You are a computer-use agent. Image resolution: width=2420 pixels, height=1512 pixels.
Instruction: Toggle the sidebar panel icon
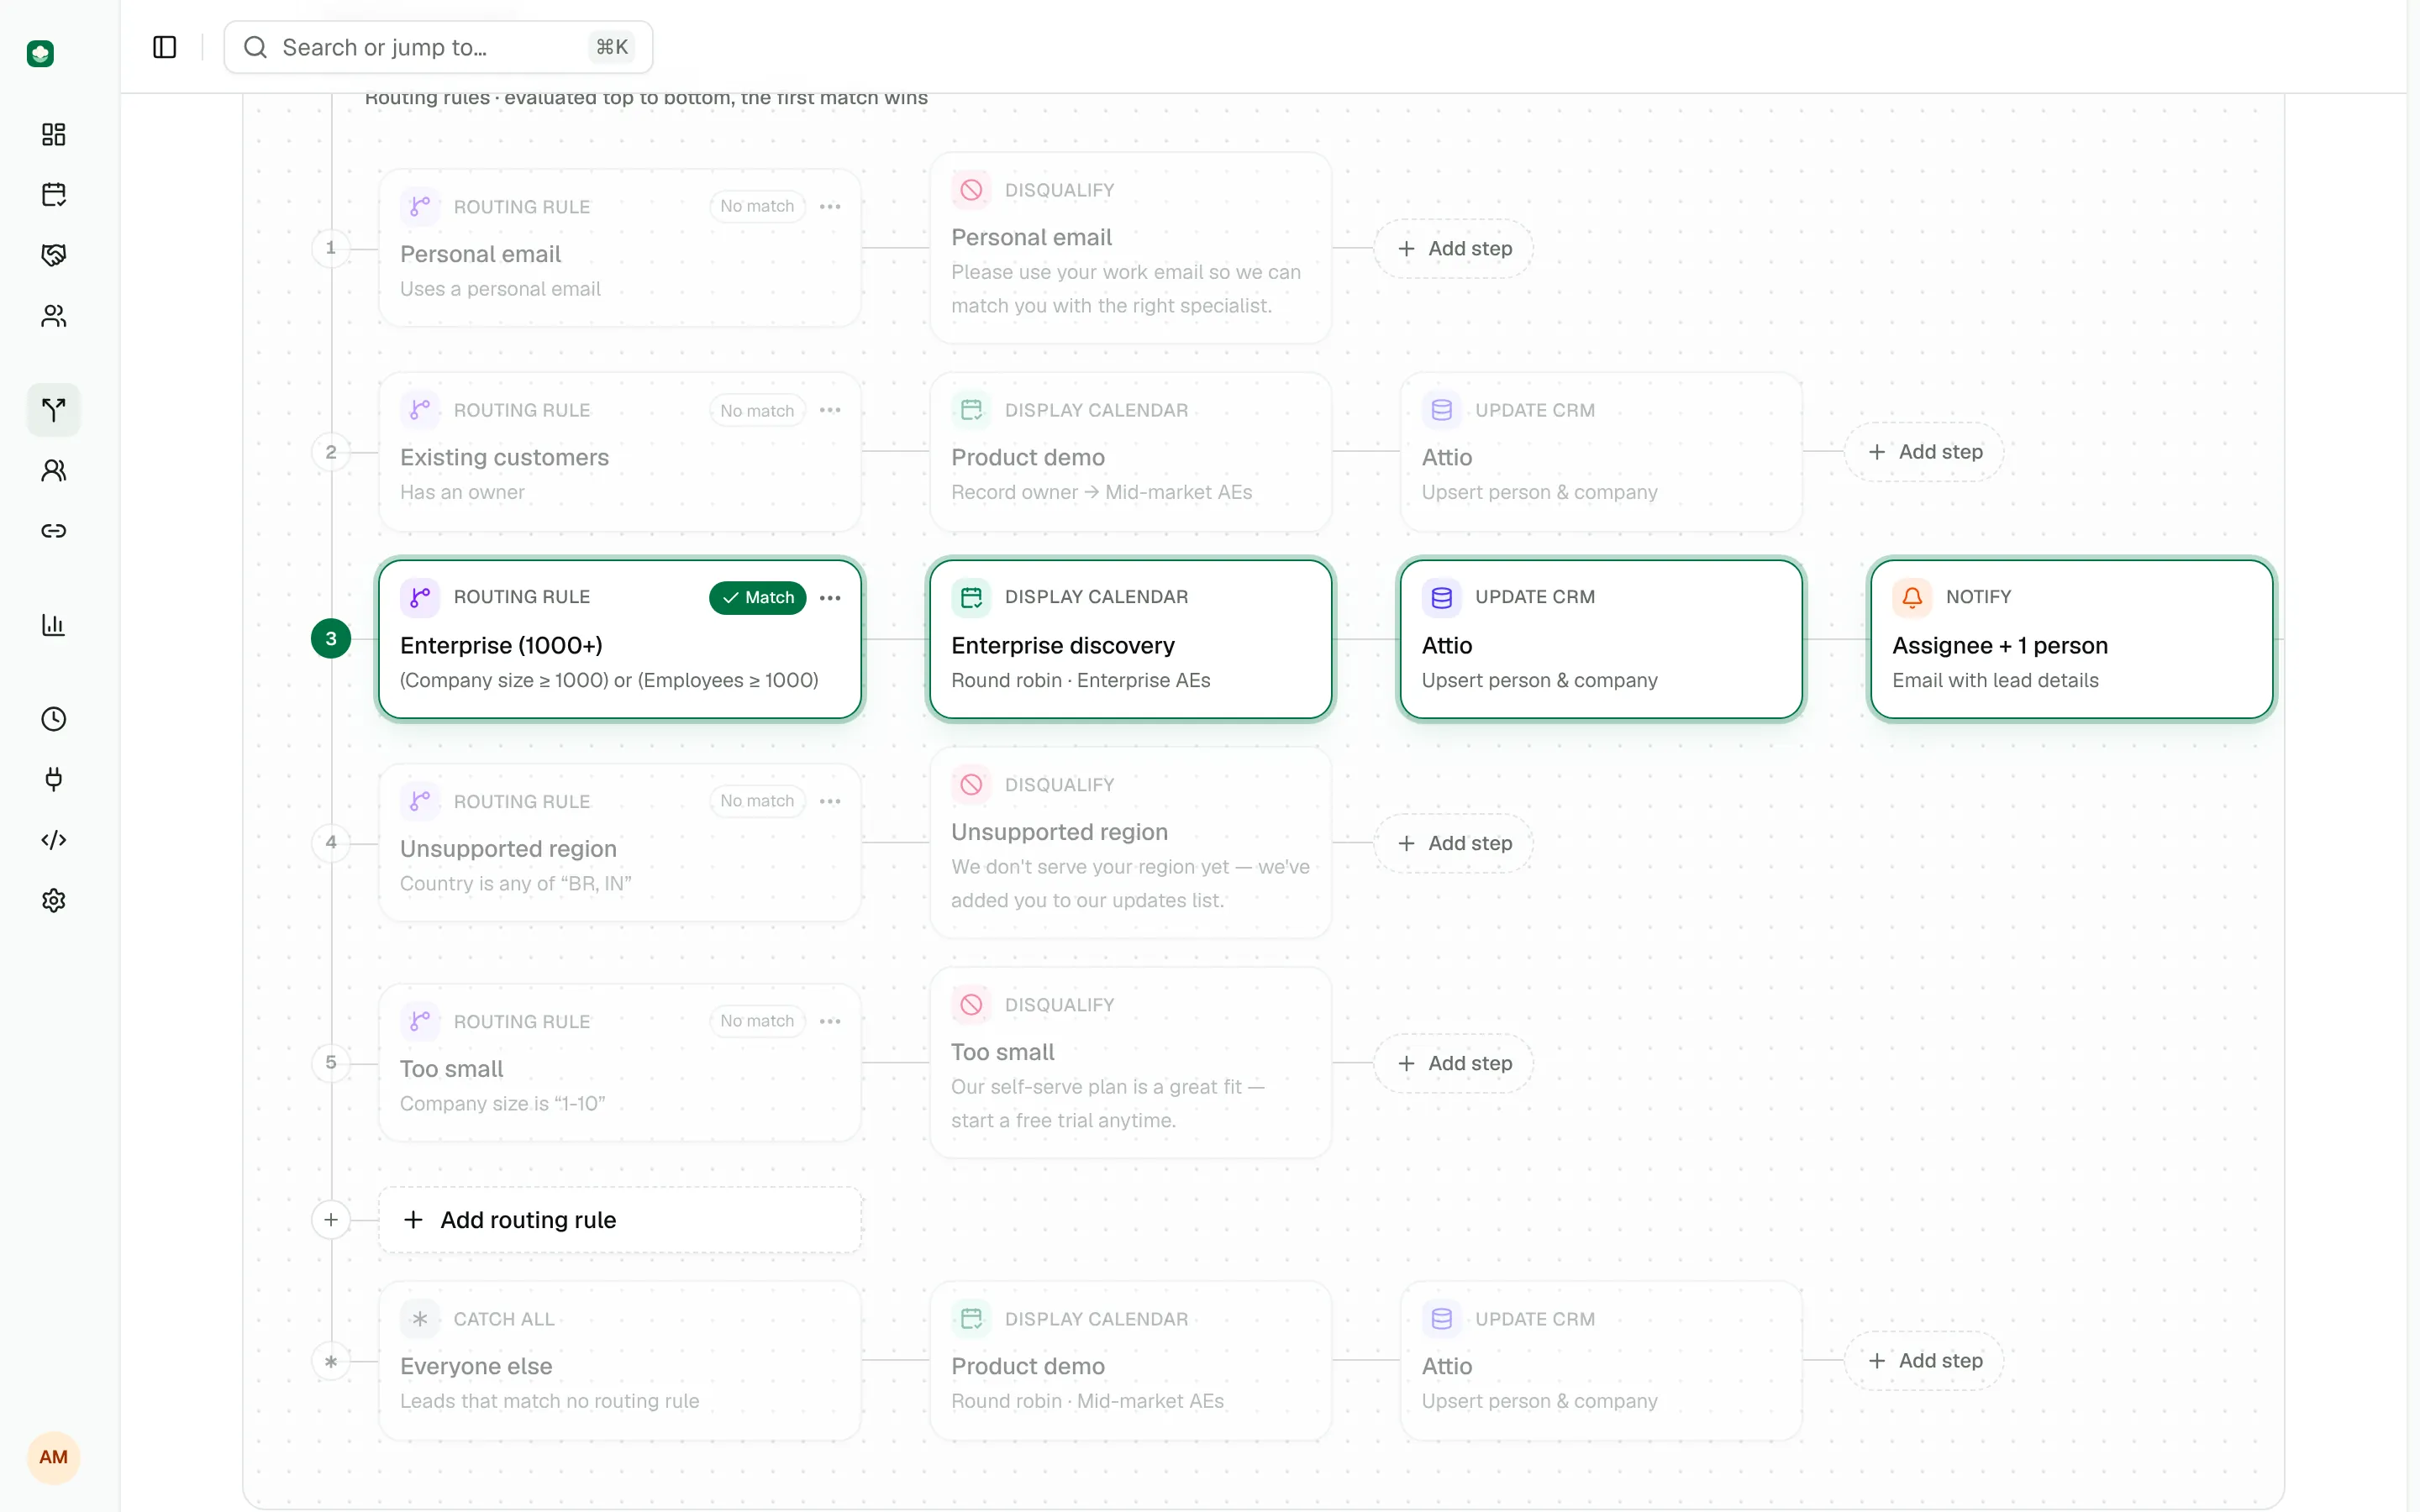pos(165,47)
